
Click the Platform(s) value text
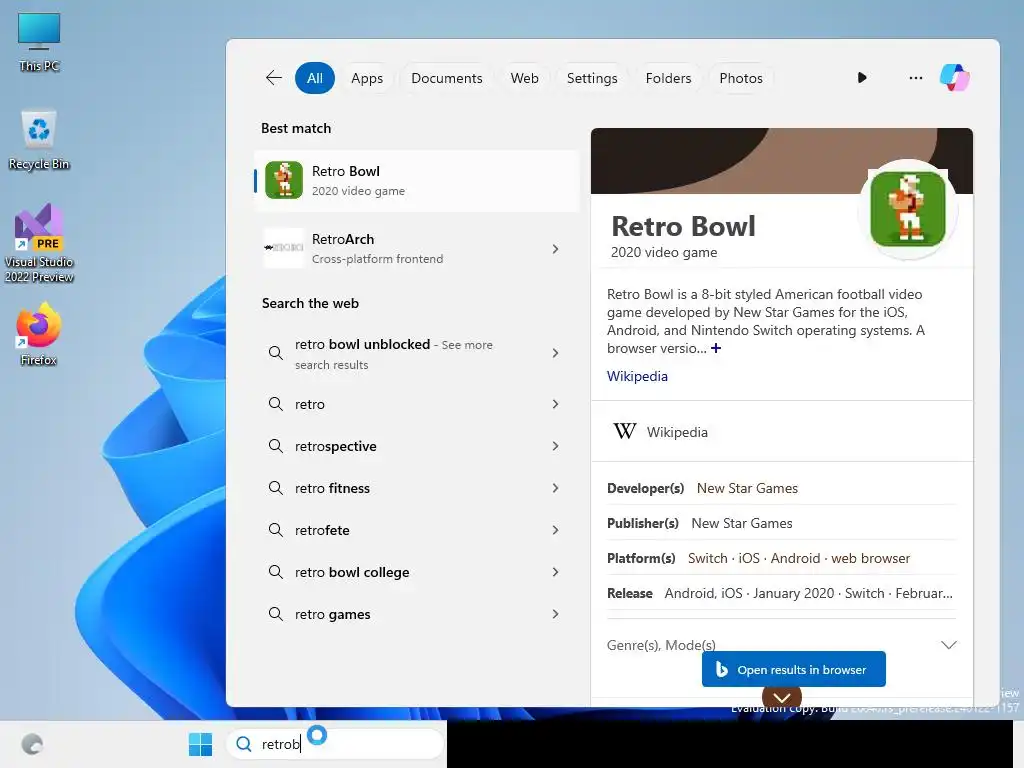[x=799, y=558]
